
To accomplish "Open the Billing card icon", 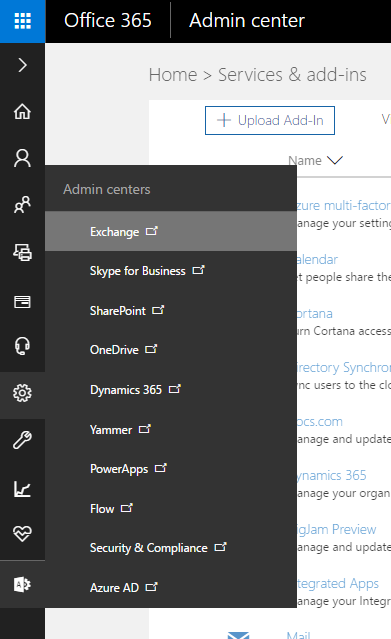I will [22, 302].
